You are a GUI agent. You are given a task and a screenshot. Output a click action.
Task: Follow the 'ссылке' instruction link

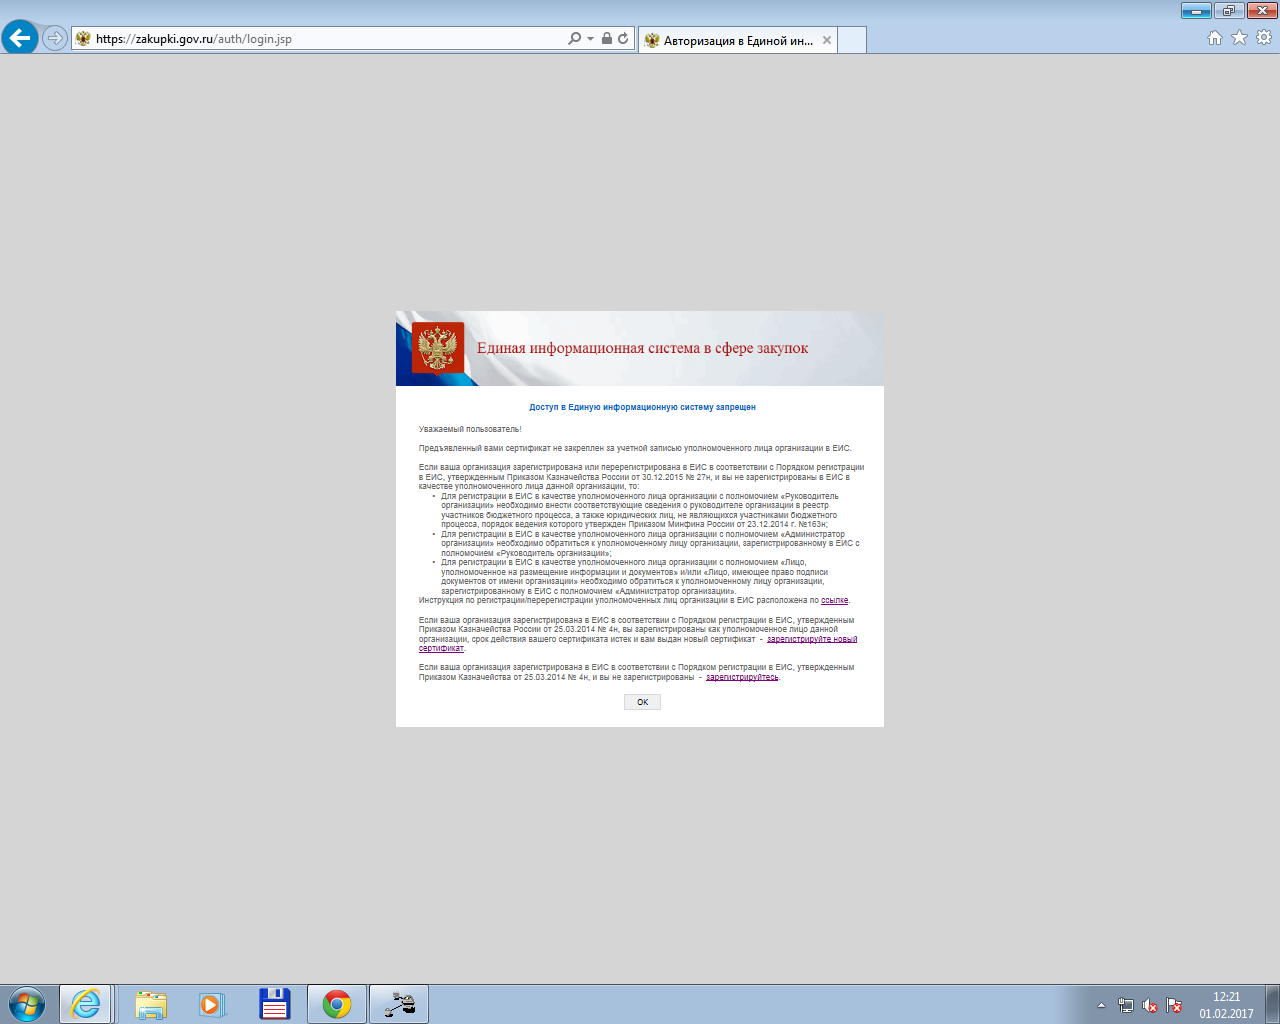(834, 601)
